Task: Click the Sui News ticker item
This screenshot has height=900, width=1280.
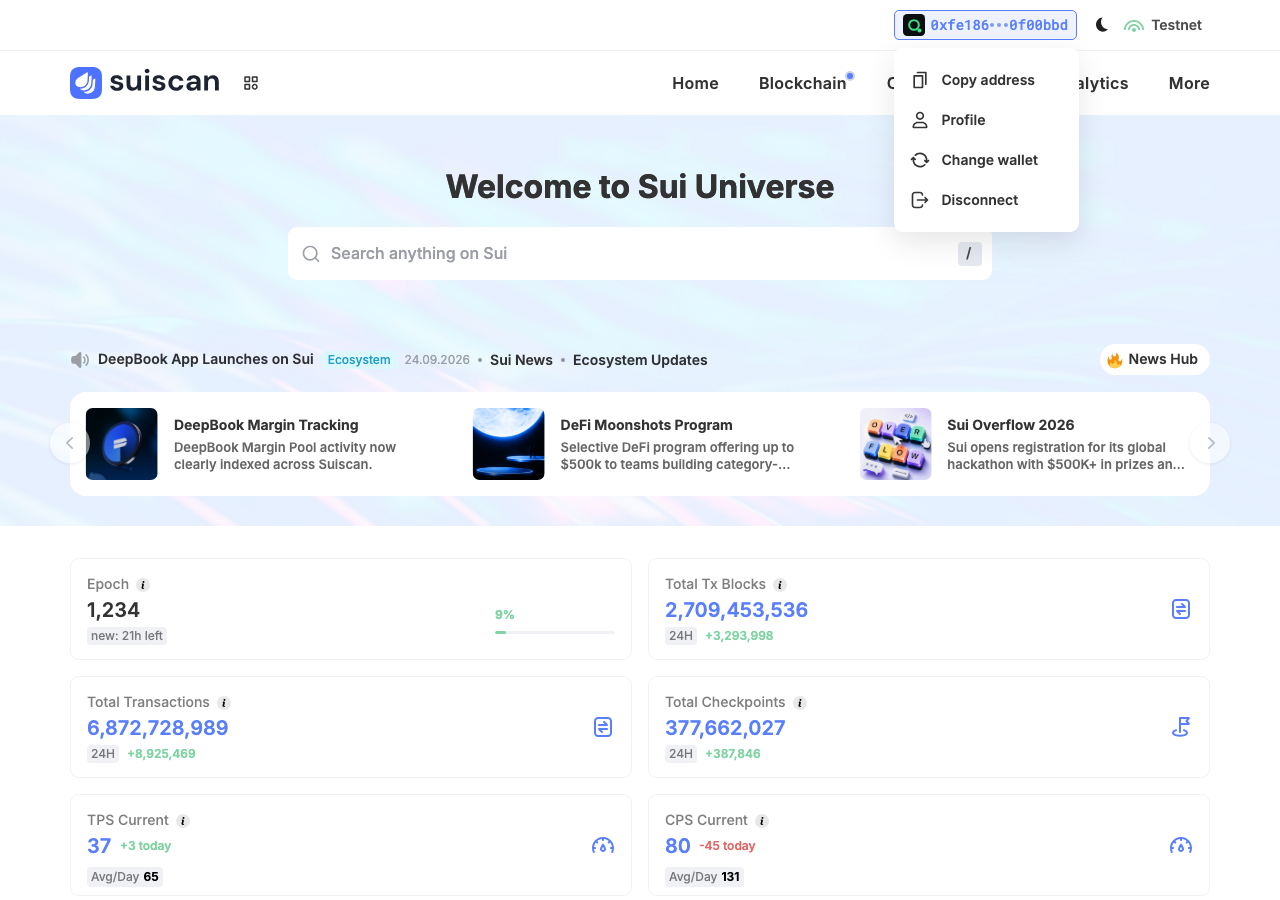Action: point(521,360)
